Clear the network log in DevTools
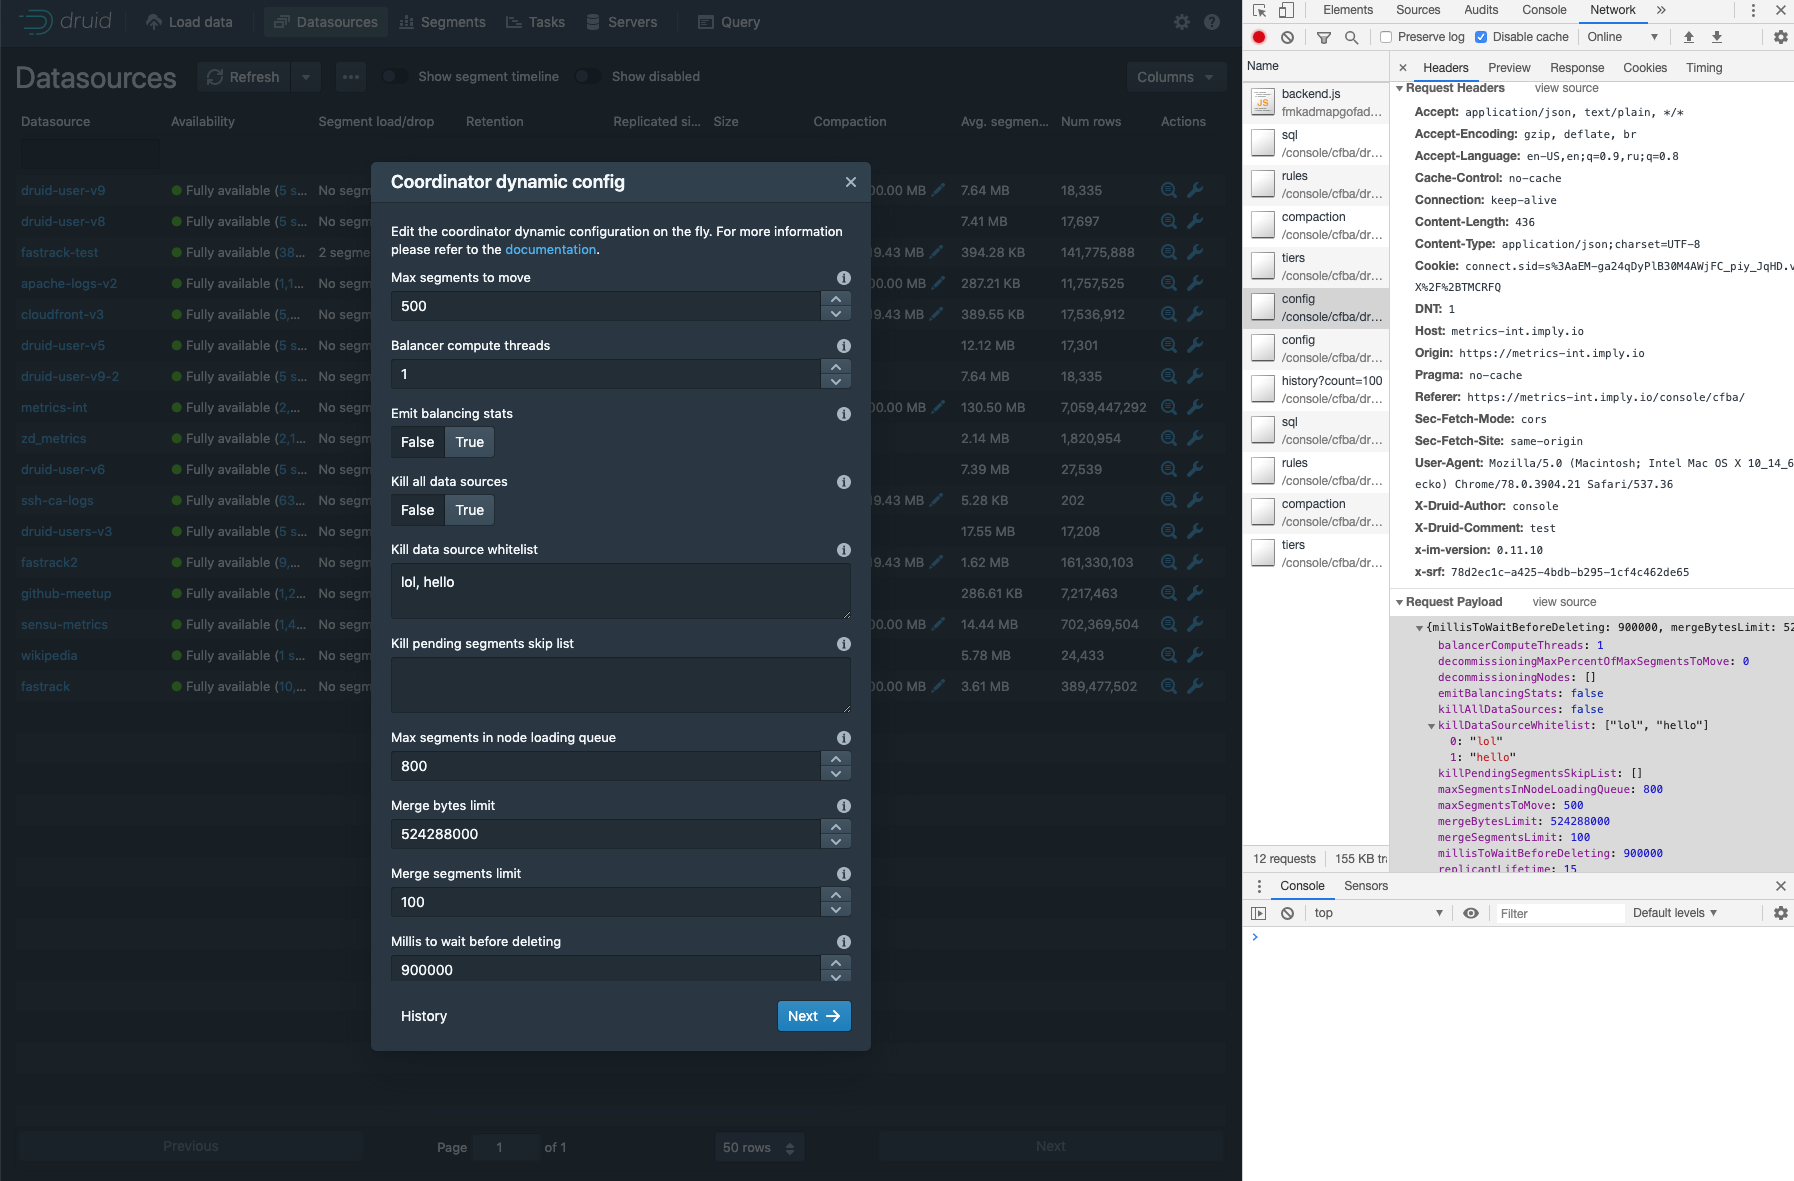The width and height of the screenshot is (1794, 1181). pyautogui.click(x=1288, y=37)
